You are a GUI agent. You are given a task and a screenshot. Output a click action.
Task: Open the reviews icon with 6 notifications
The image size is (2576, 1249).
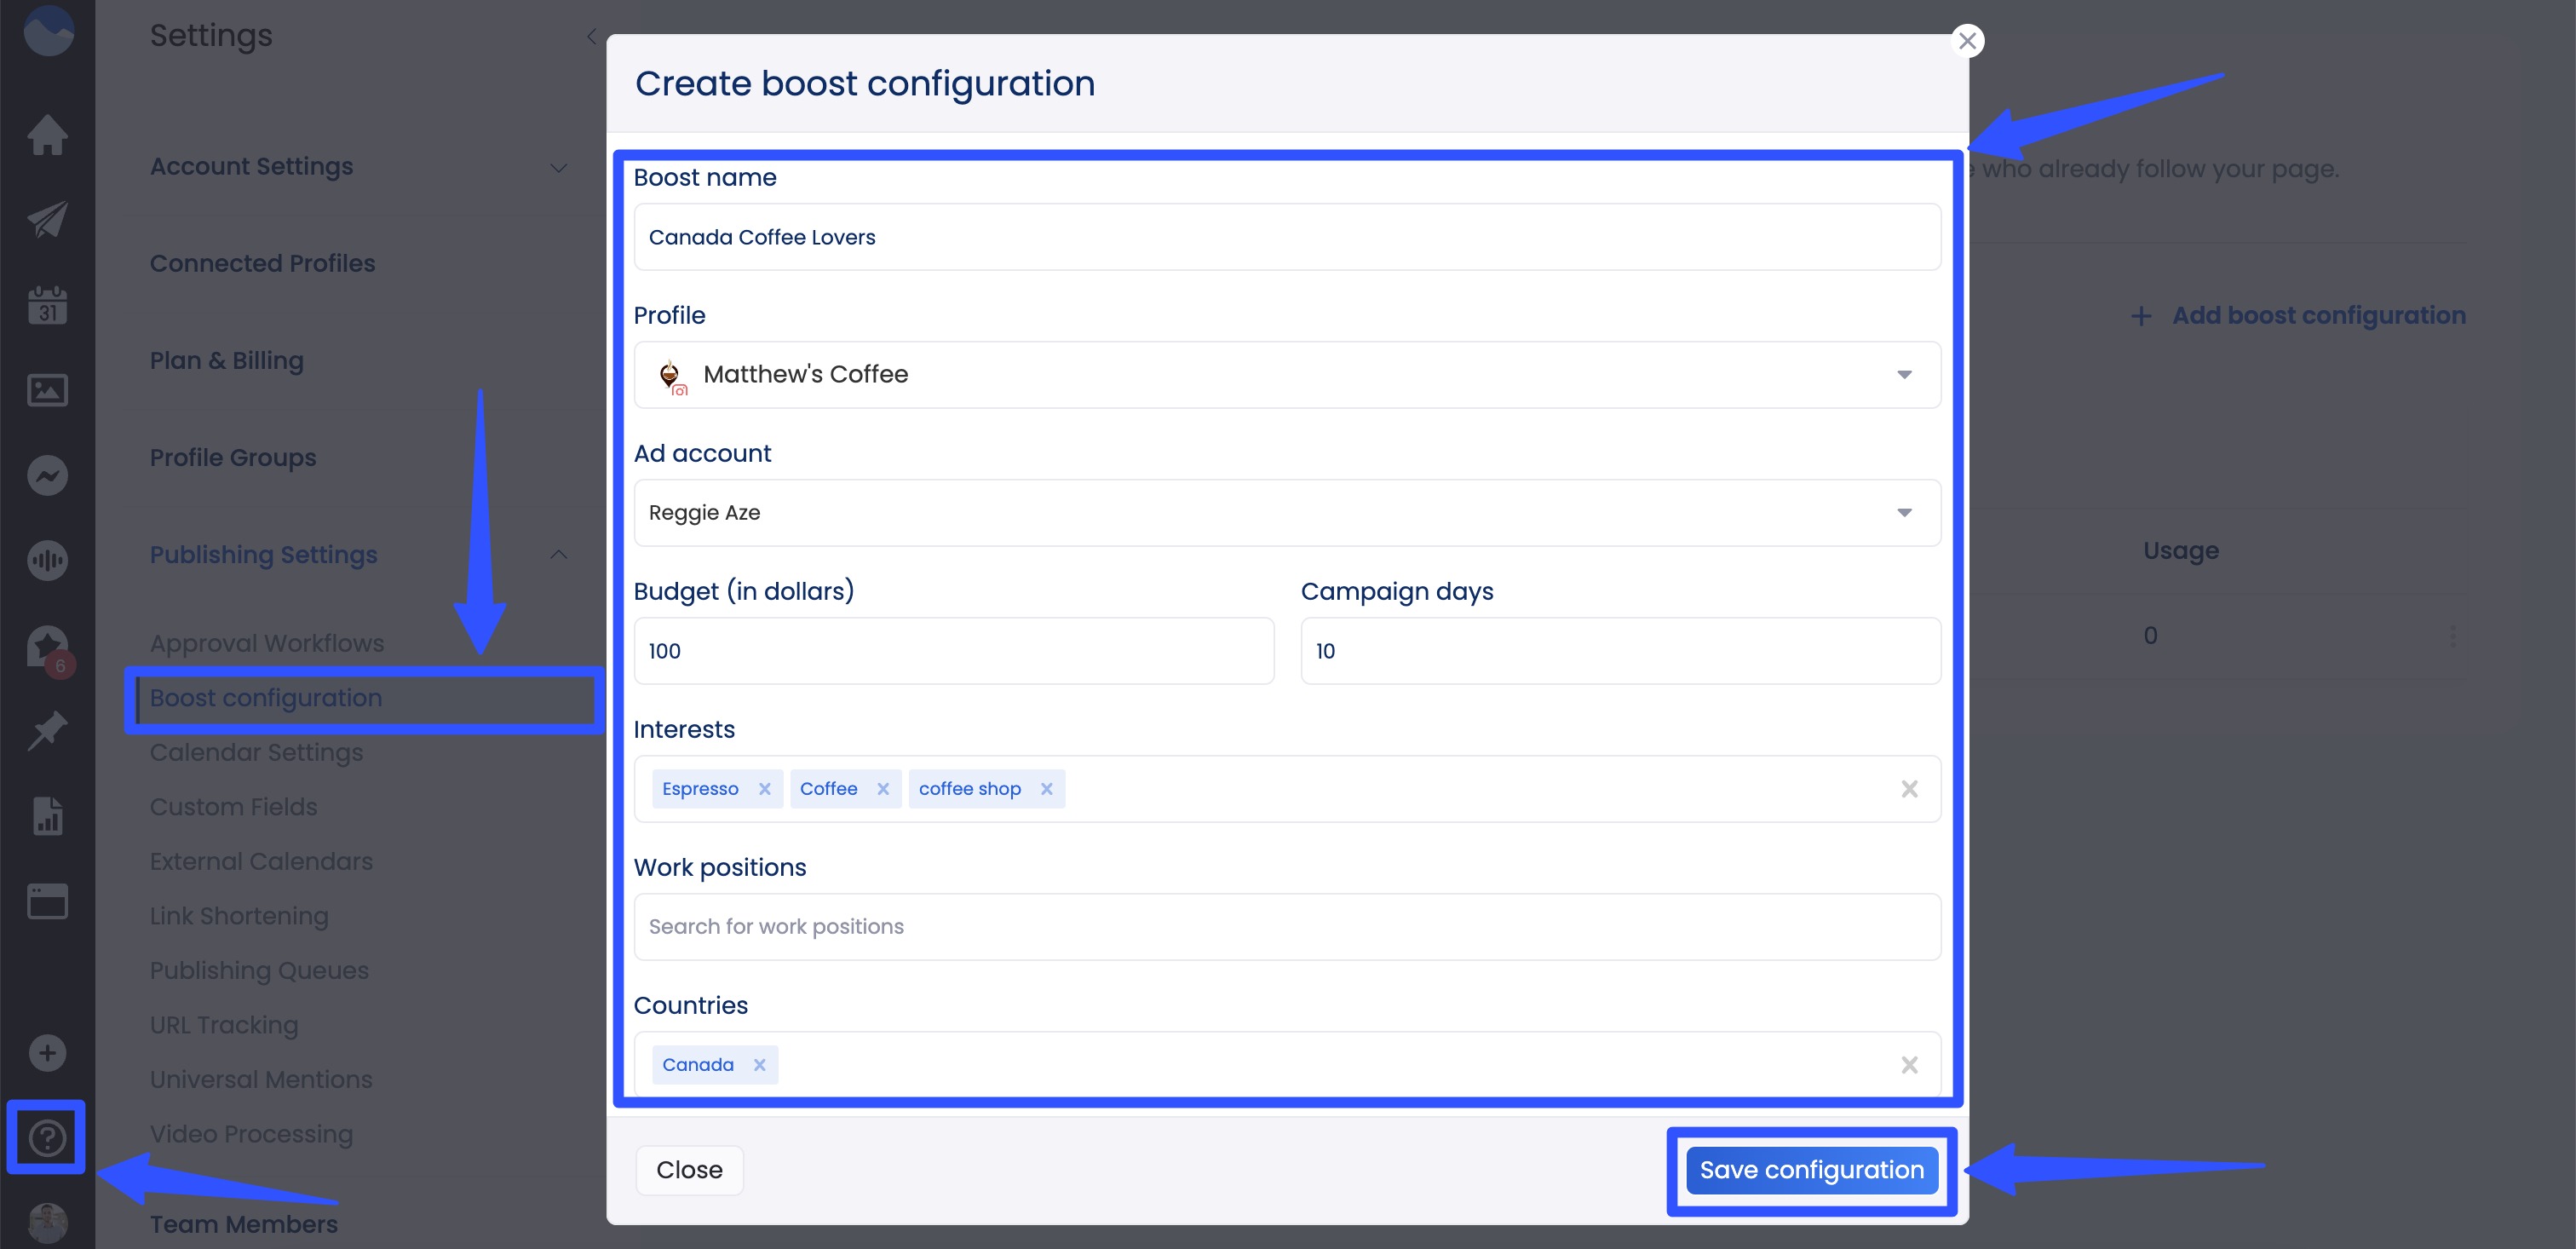[47, 646]
